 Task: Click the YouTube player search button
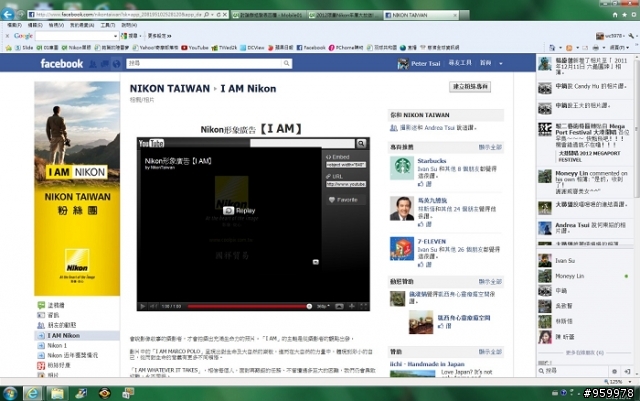click(361, 143)
